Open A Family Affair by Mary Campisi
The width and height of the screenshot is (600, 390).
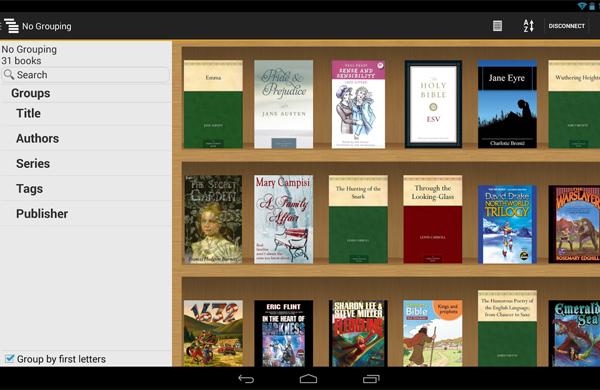(284, 219)
